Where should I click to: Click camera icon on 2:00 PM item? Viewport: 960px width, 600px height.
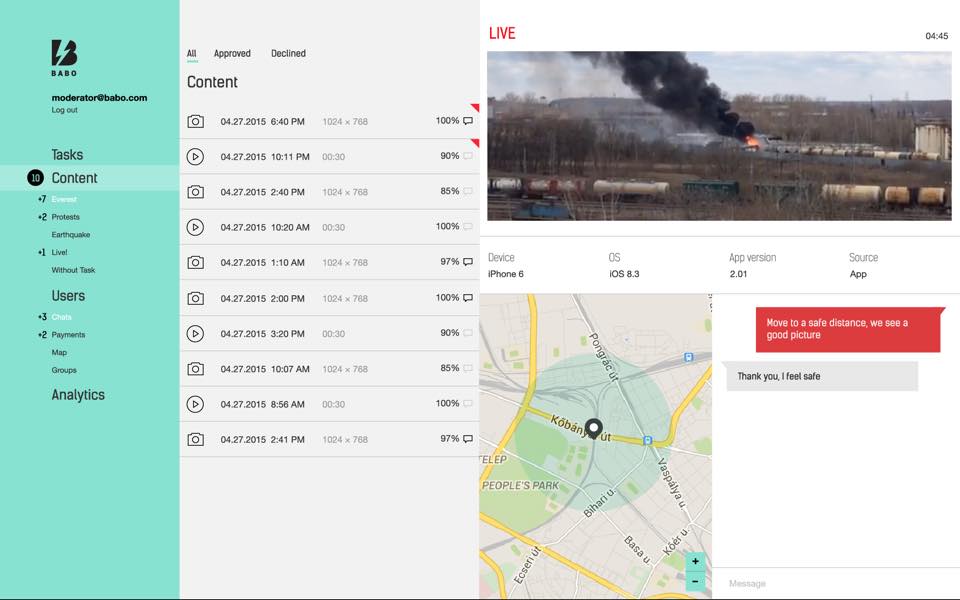pyautogui.click(x=196, y=298)
